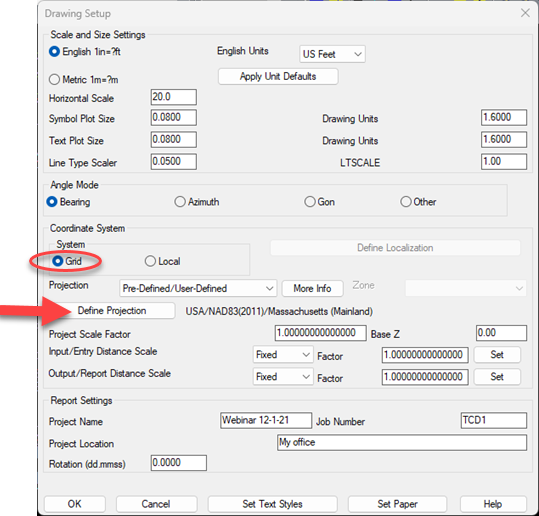Select Metric 1m=?m radio option
The height and width of the screenshot is (516, 539).
click(x=84, y=79)
